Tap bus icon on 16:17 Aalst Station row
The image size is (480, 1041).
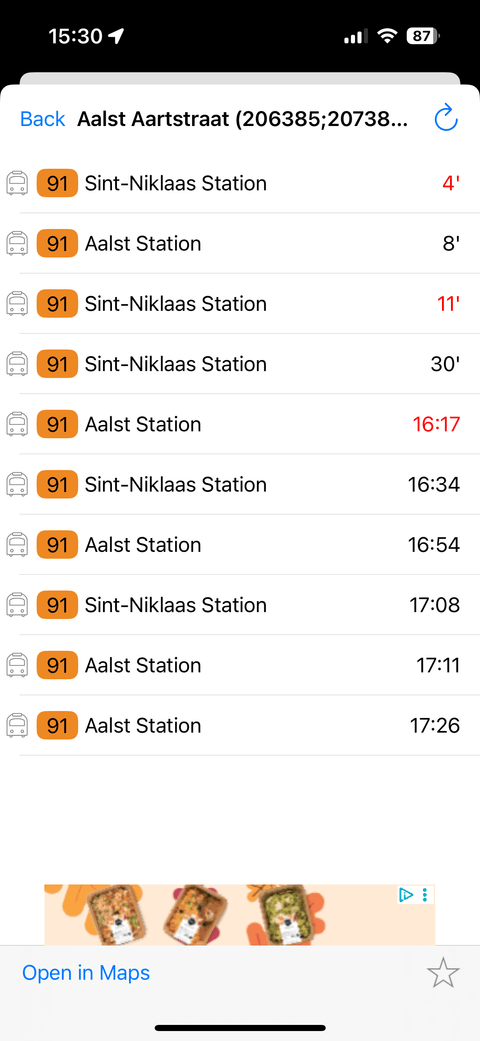[x=17, y=424]
